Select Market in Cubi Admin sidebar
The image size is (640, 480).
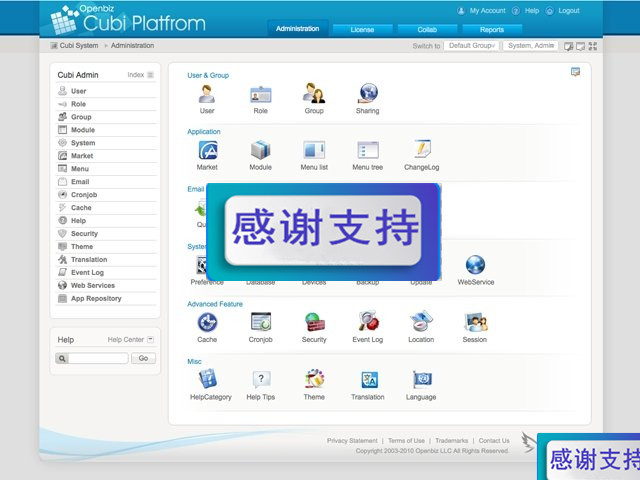point(106,156)
